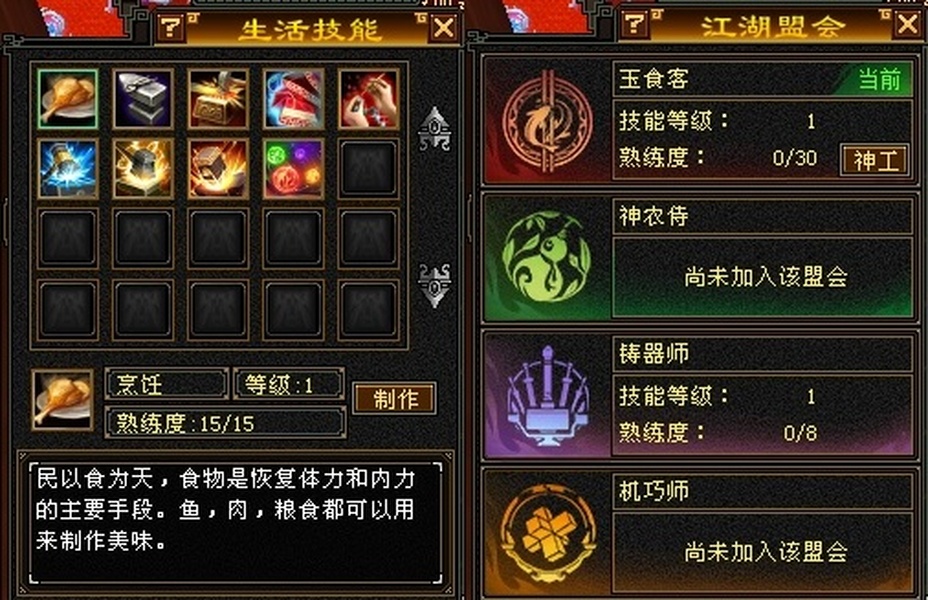Select the colored gem orbs skill icon
This screenshot has width=928, height=600.
point(294,169)
